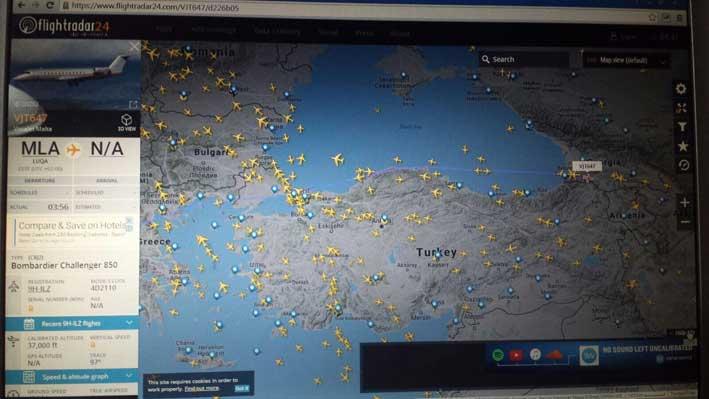Expand Speed & altitude graph section
The height and width of the screenshot is (399, 709).
[x=72, y=376]
